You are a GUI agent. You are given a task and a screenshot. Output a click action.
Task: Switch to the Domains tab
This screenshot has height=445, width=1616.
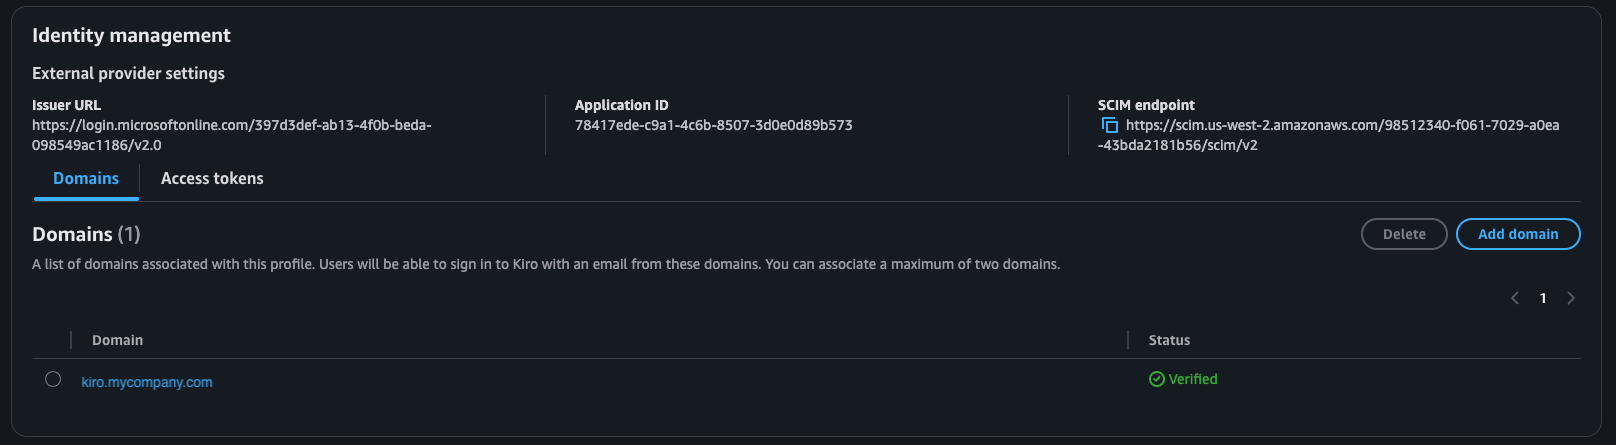coord(86,178)
